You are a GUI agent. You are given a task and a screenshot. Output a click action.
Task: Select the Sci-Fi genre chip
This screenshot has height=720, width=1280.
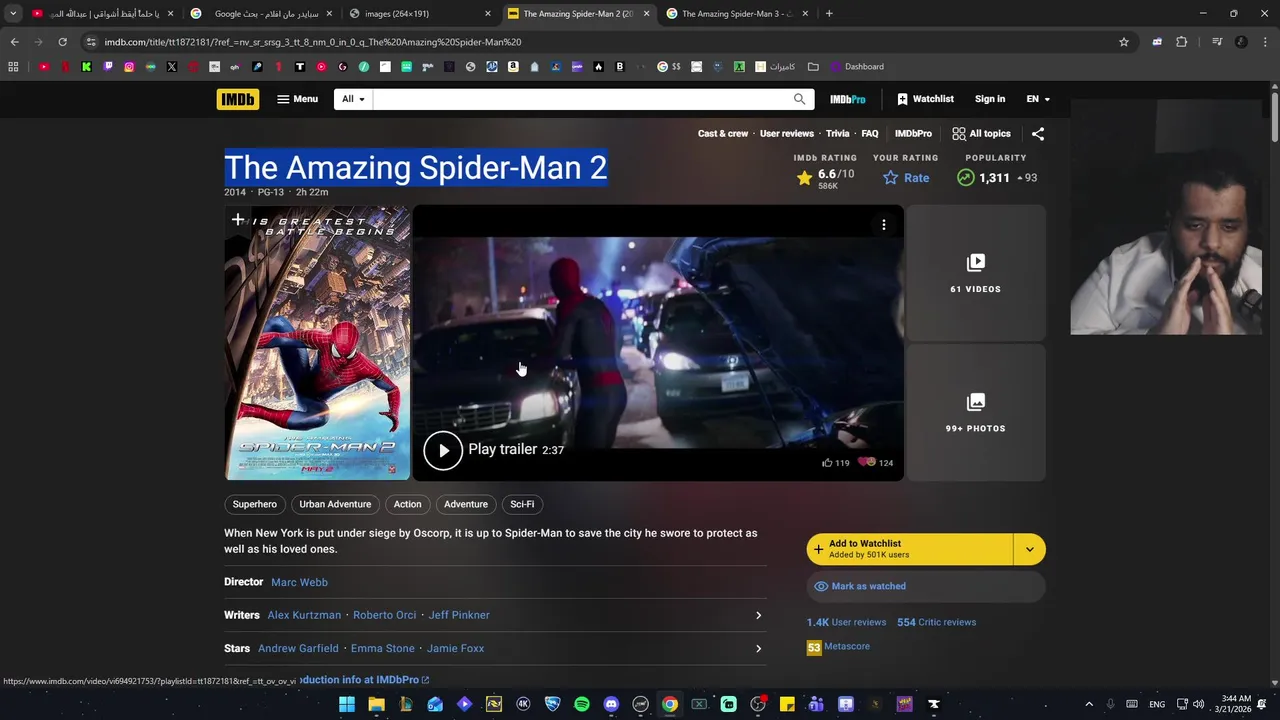(522, 504)
